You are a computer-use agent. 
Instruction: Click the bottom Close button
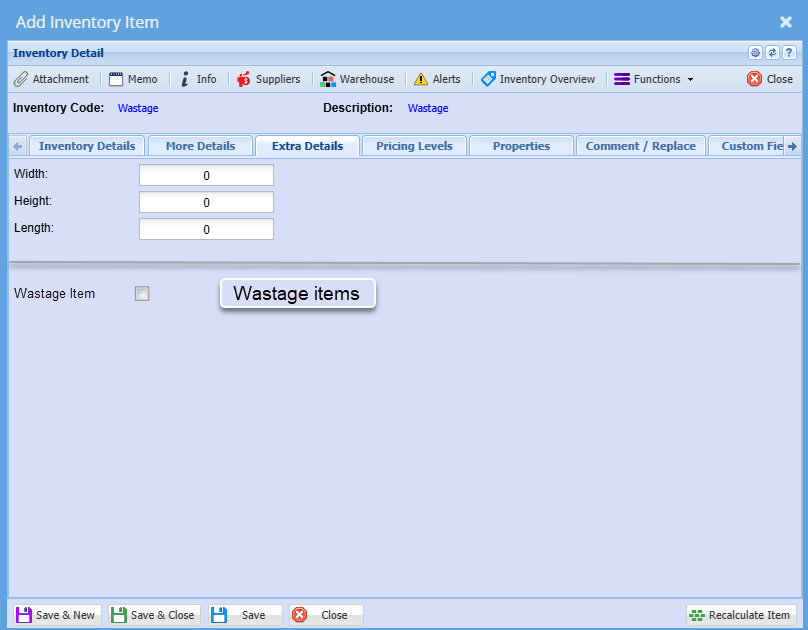326,615
